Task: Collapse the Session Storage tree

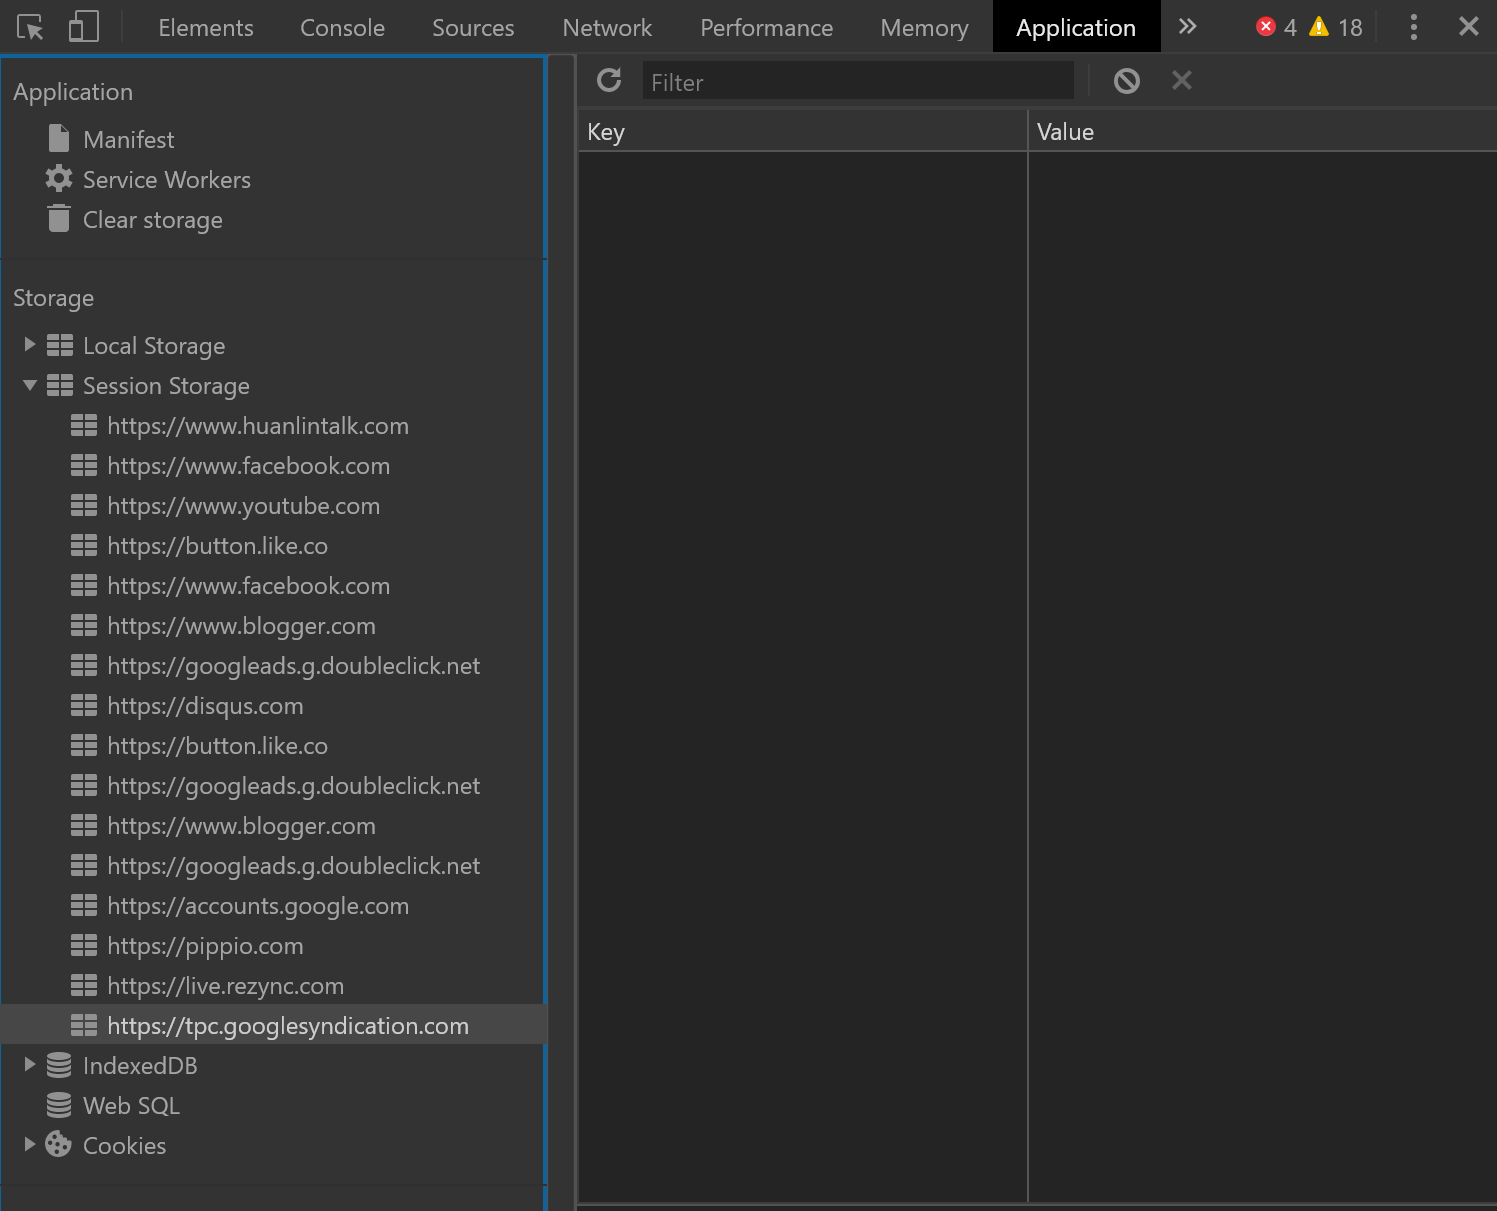Action: click(x=29, y=385)
